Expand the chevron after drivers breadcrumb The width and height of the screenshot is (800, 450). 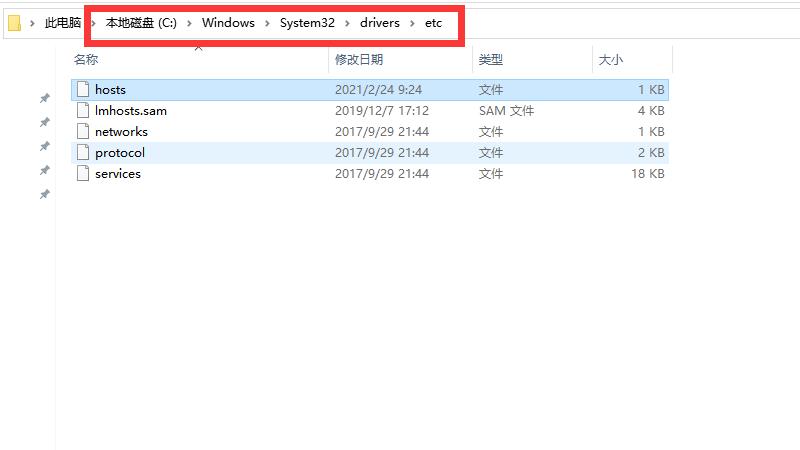tap(411, 23)
